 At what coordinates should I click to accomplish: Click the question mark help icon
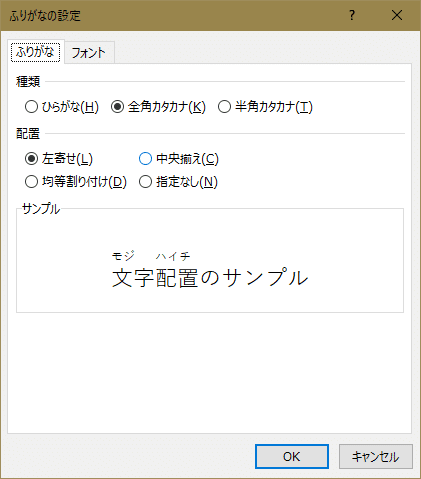(x=352, y=15)
